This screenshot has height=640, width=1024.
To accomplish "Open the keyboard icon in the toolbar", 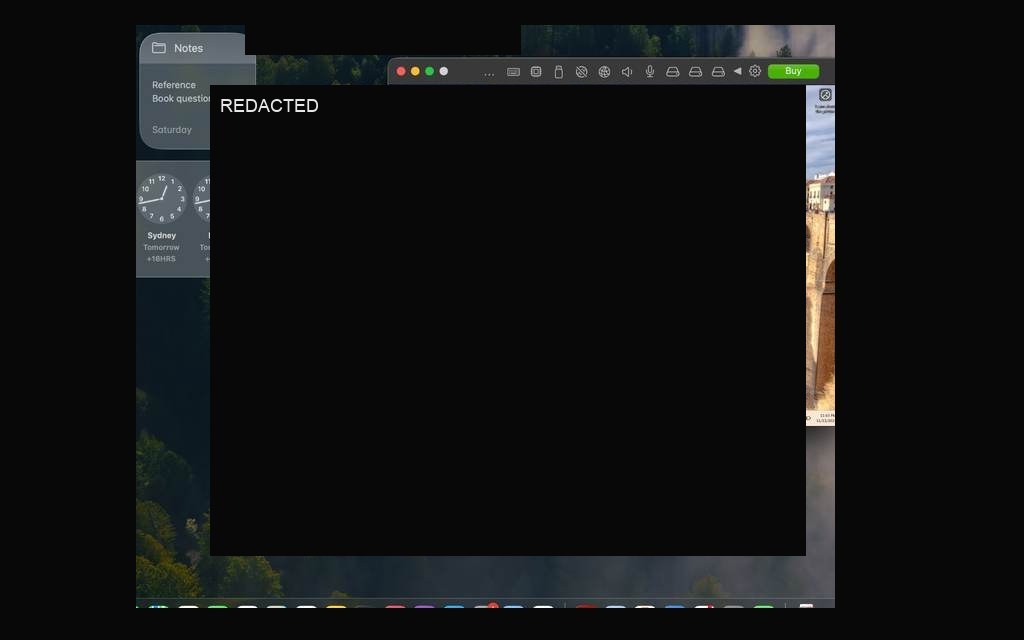I will [x=513, y=72].
